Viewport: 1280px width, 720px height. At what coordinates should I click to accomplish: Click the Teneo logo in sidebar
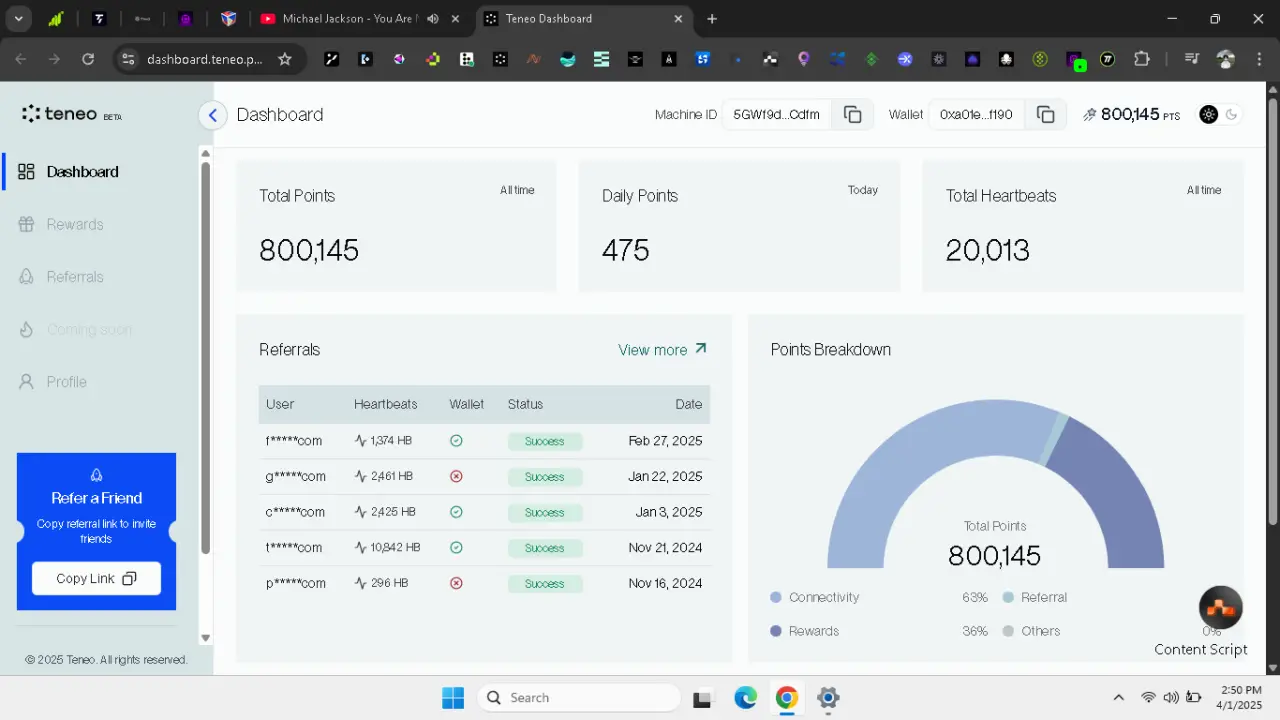tap(72, 114)
